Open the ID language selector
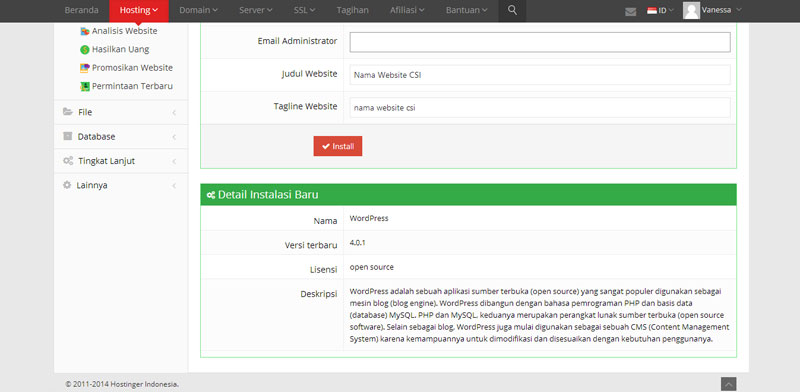Image resolution: width=800 pixels, height=392 pixels. tap(661, 10)
